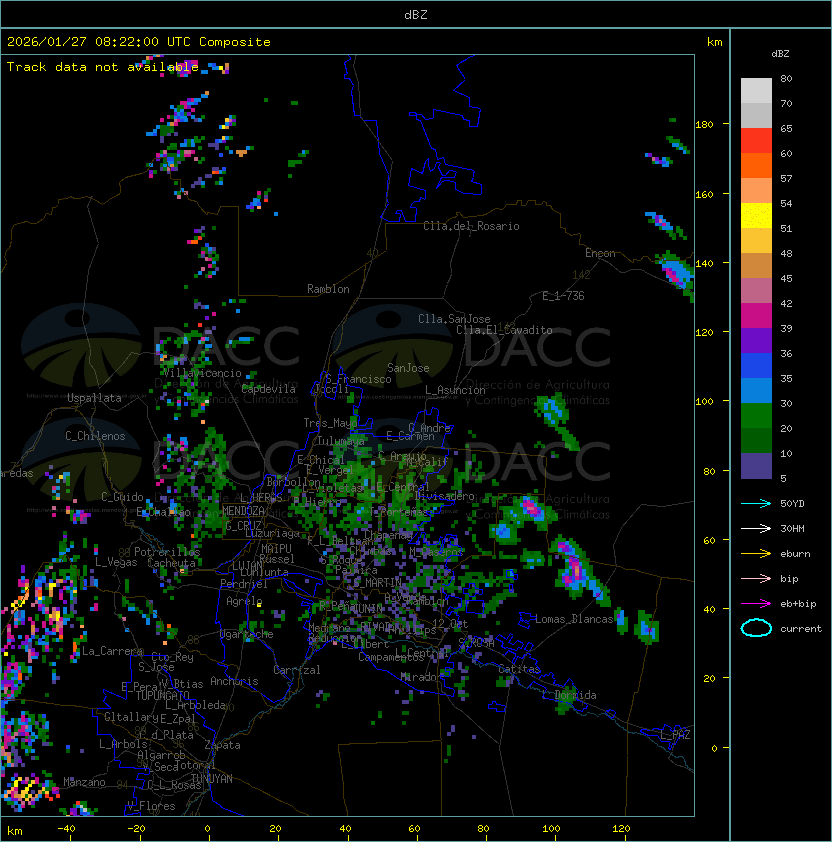Click the Clla.SanJose map label
832x842 pixels.
(454, 318)
